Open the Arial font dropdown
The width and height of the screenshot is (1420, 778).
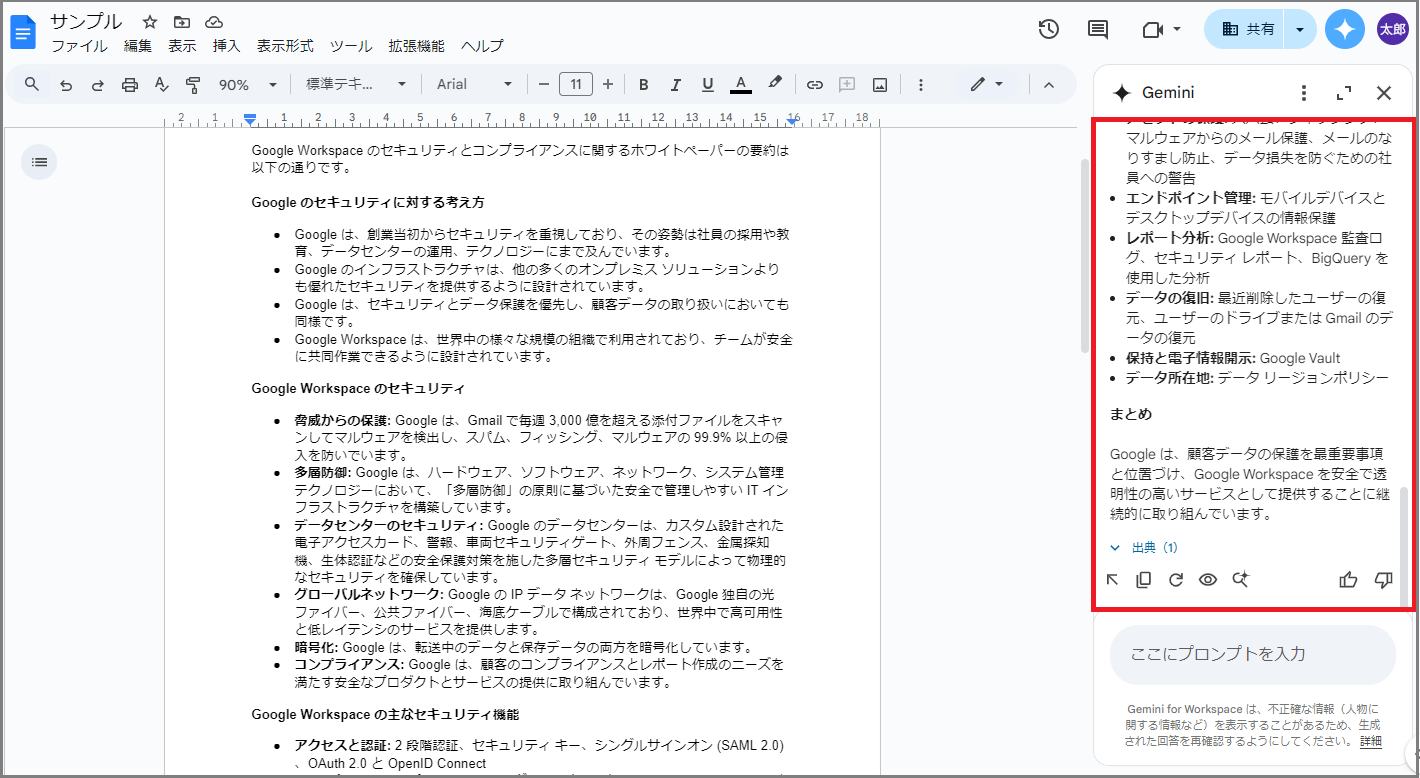click(x=475, y=85)
